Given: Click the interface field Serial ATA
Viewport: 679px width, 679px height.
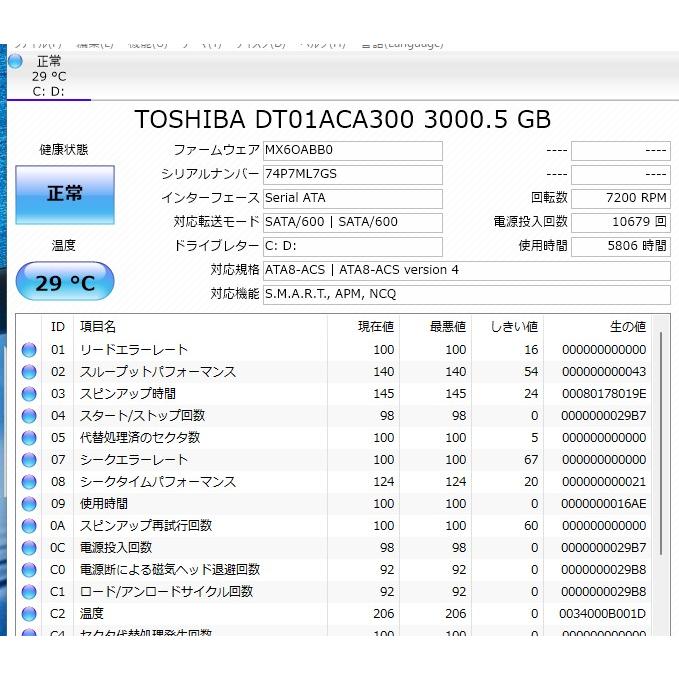Looking at the screenshot, I should (353, 198).
